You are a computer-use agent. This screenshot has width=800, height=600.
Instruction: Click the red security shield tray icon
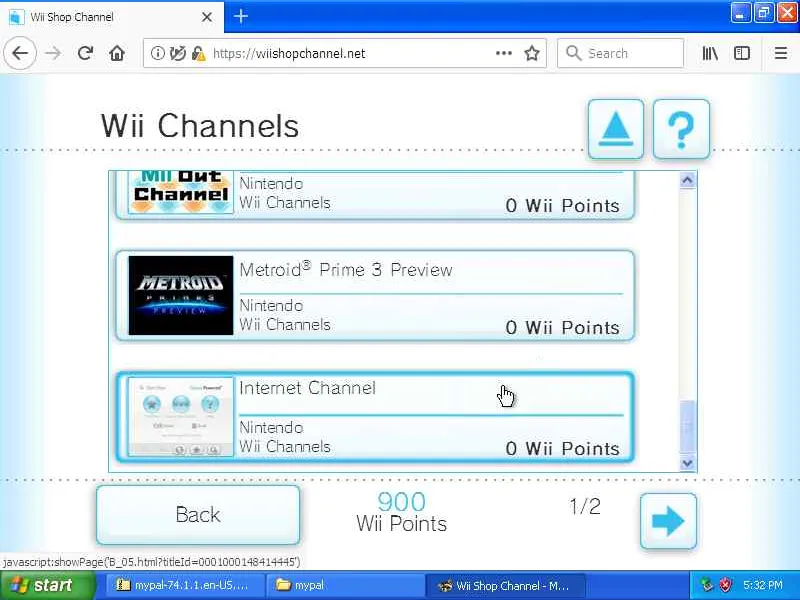coord(725,585)
